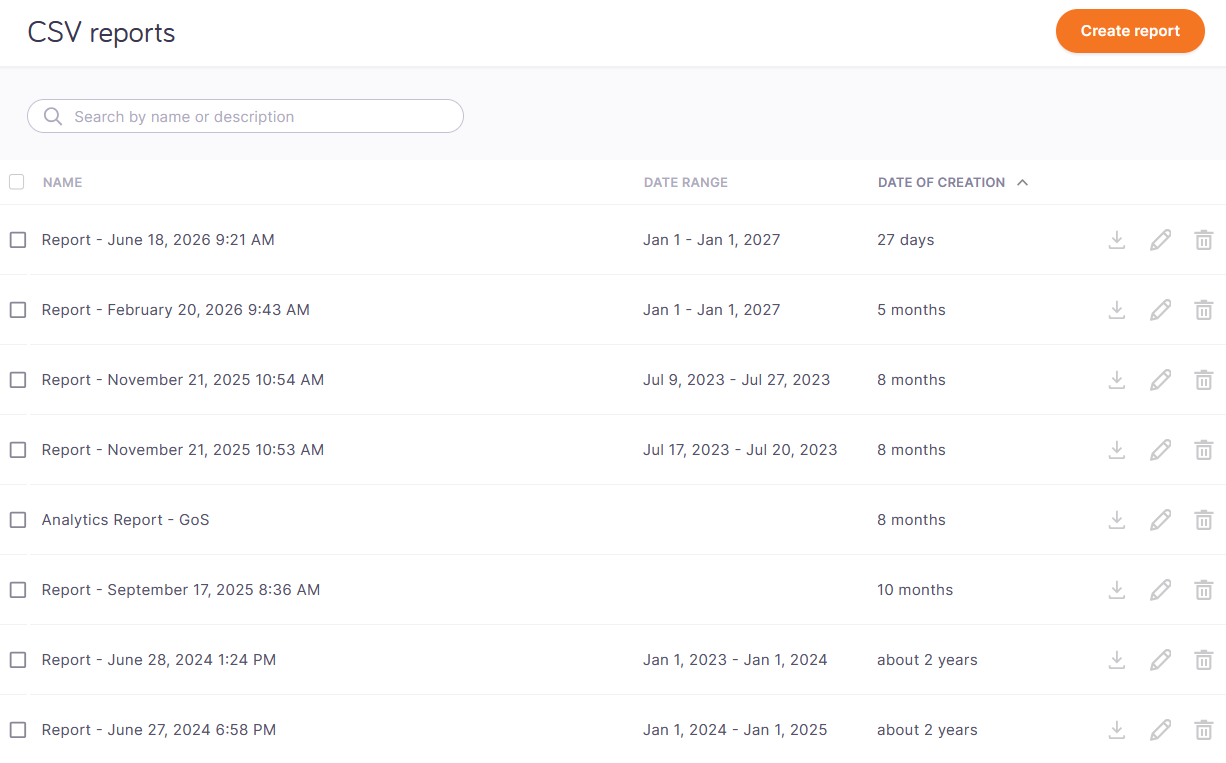Sort by the Name column header
The height and width of the screenshot is (763, 1226).
click(x=63, y=183)
